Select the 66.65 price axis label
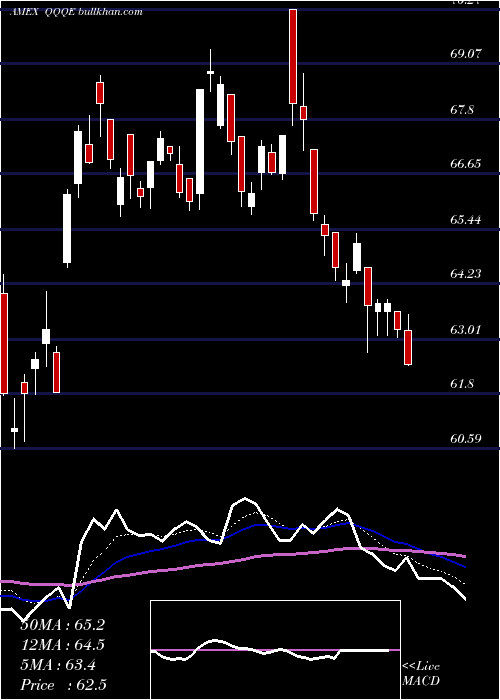Image resolution: width=500 pixels, height=700 pixels. (x=466, y=164)
